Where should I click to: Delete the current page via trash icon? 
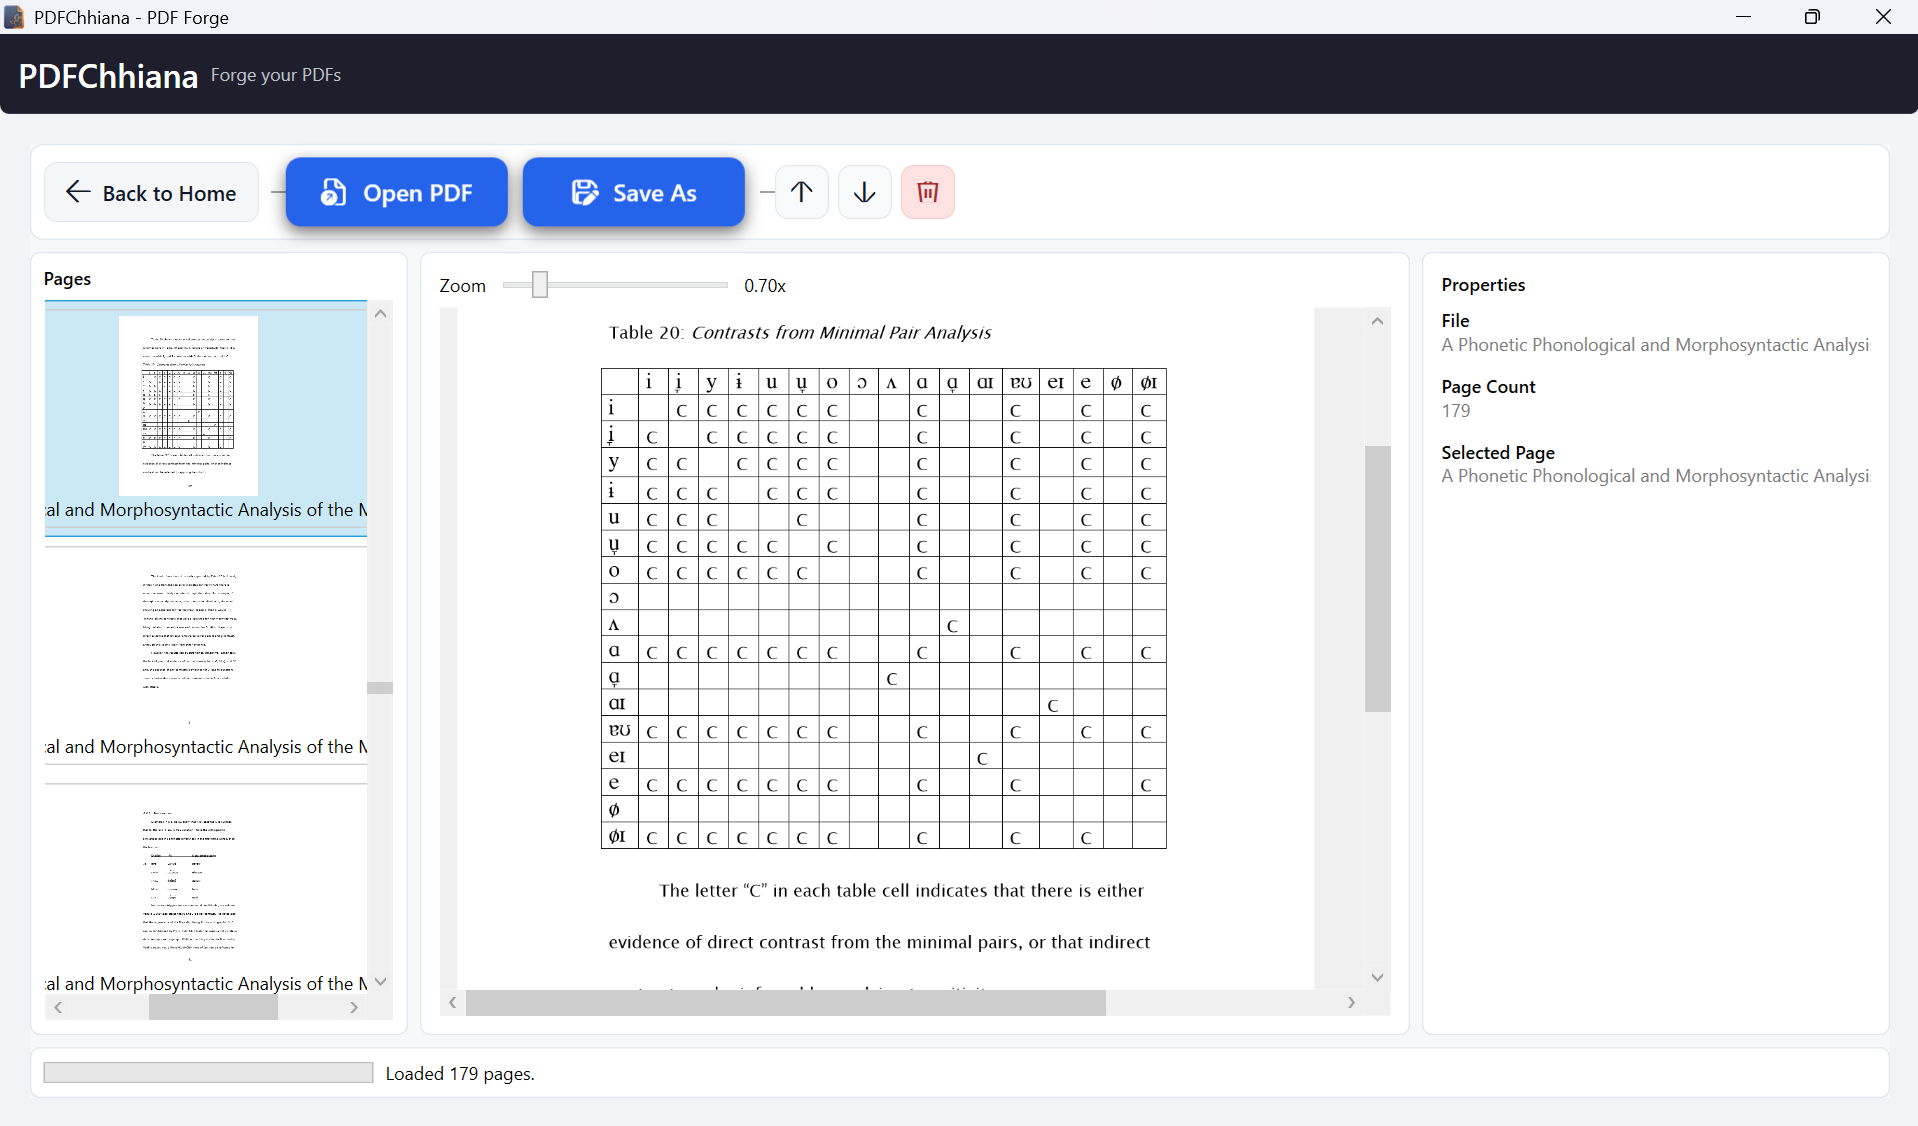point(928,192)
